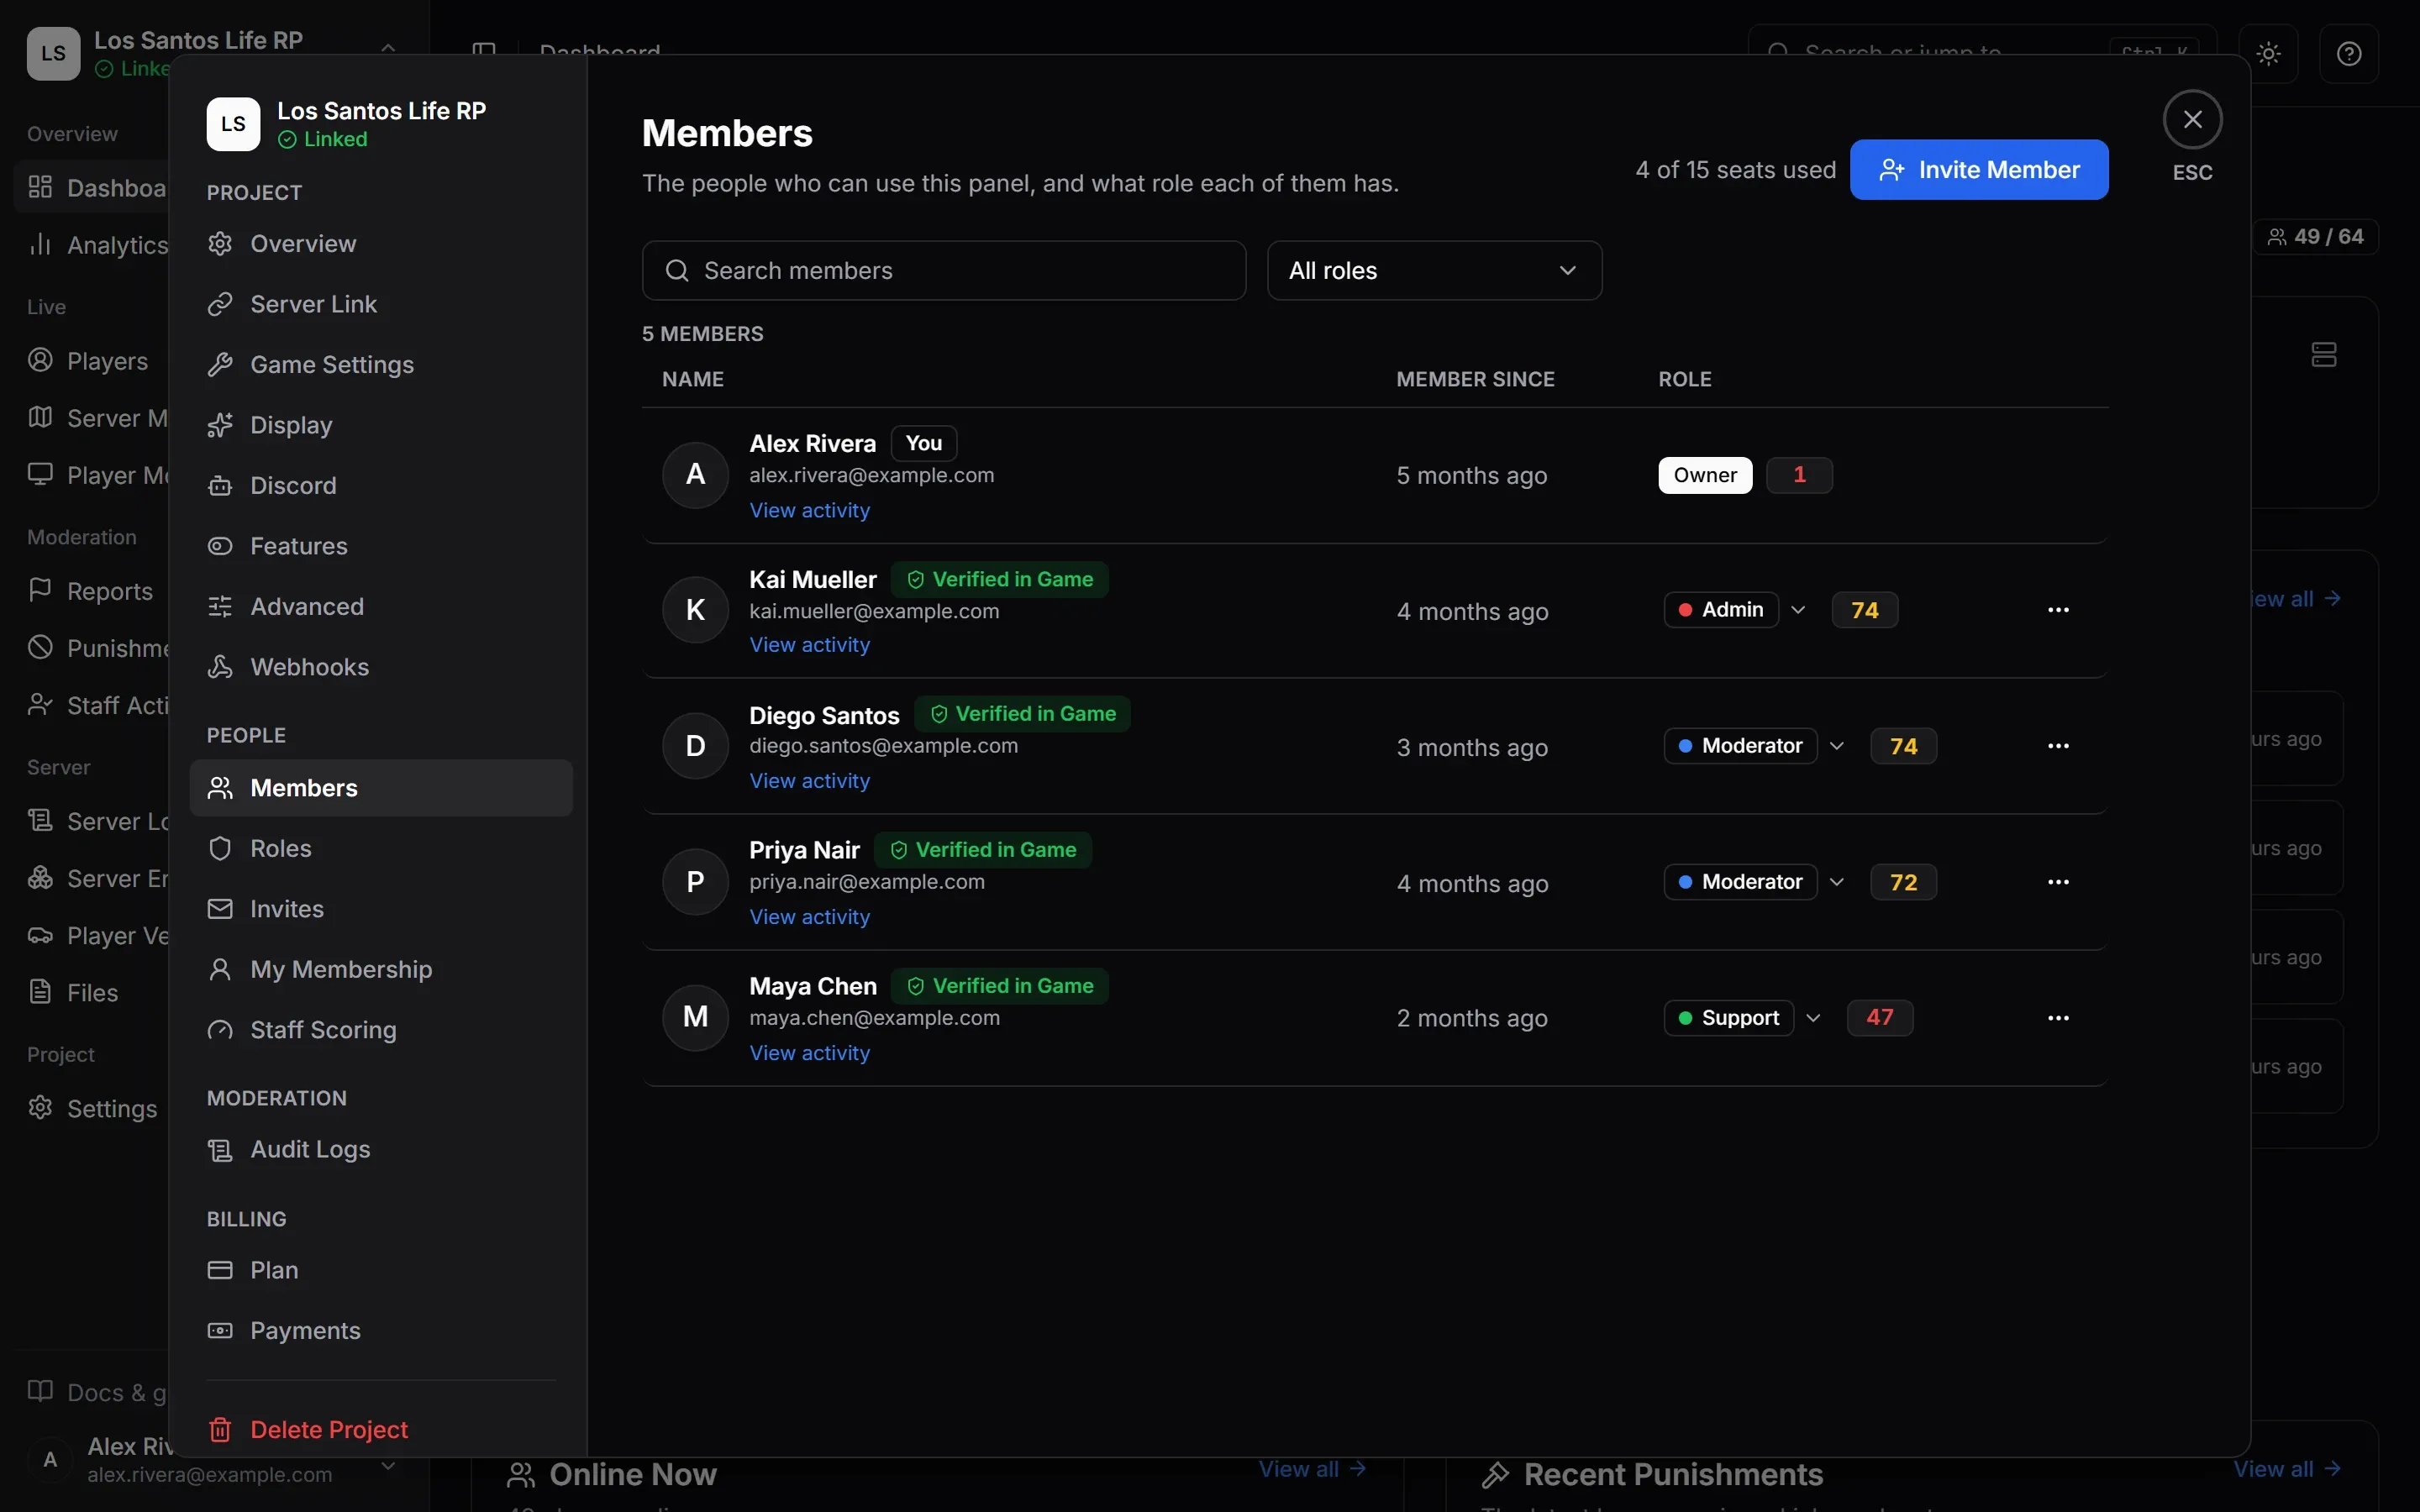Open more options for Kai Mueller
Screen dimensions: 2420x1512
pos(2058,610)
